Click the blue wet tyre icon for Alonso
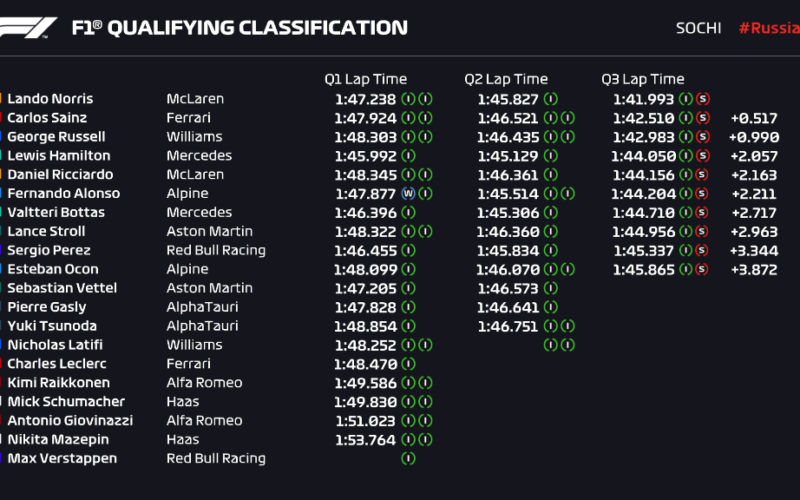The width and height of the screenshot is (800, 500). pos(408,193)
